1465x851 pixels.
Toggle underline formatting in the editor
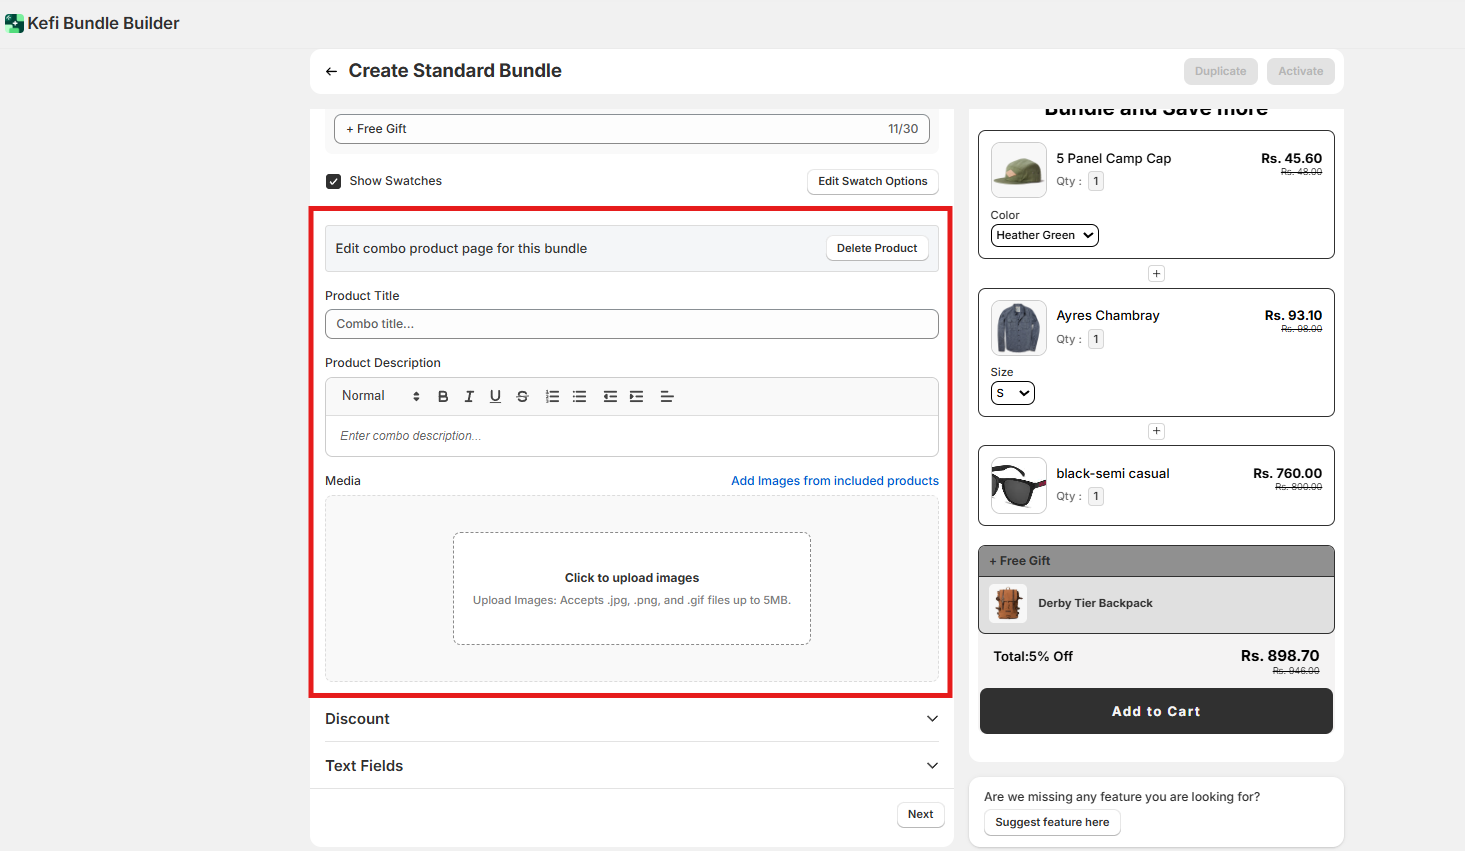point(495,397)
